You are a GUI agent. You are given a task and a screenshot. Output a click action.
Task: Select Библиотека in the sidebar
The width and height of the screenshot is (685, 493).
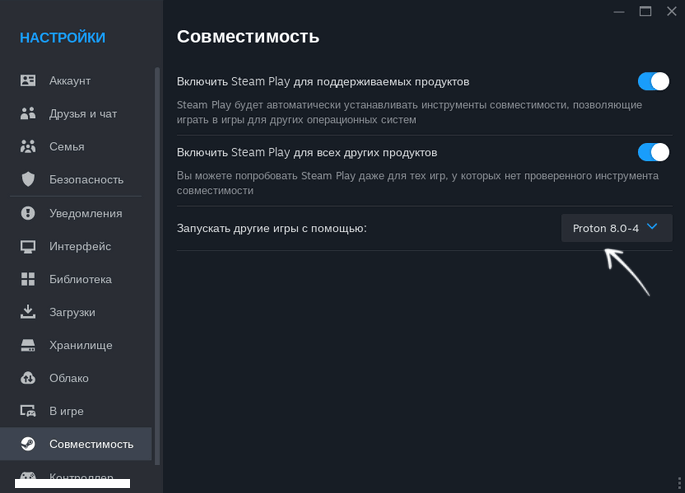[x=76, y=279]
